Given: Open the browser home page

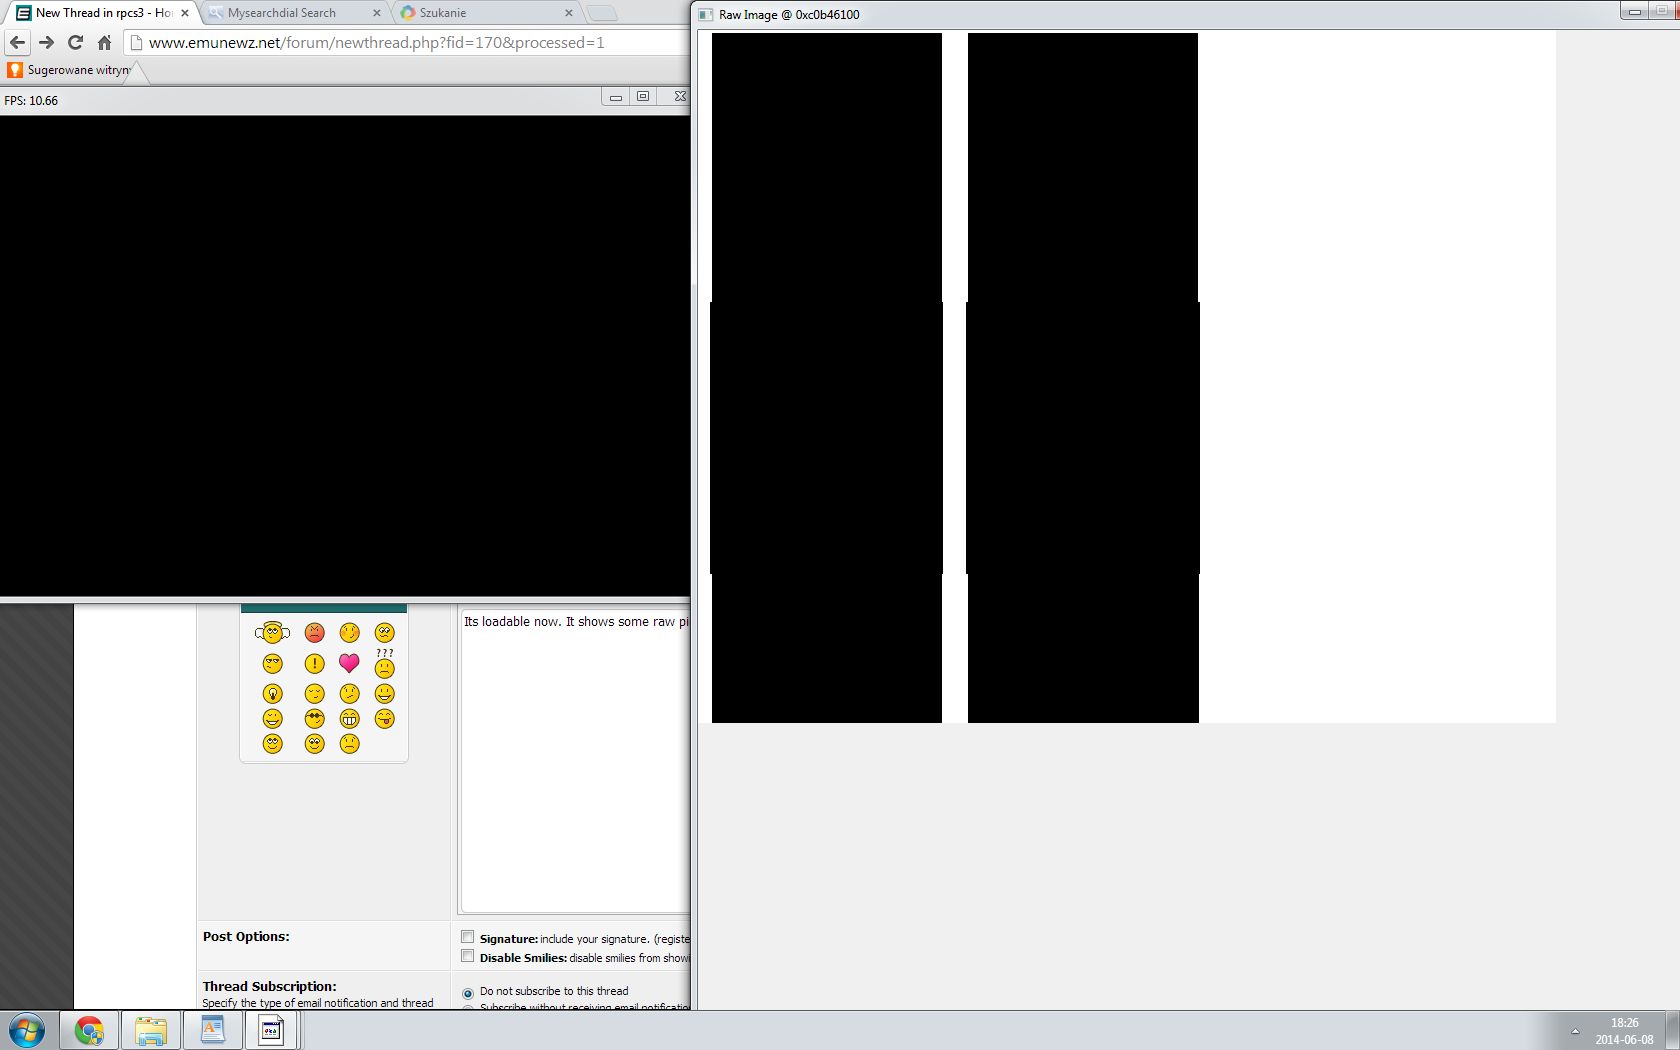Looking at the screenshot, I should (104, 42).
